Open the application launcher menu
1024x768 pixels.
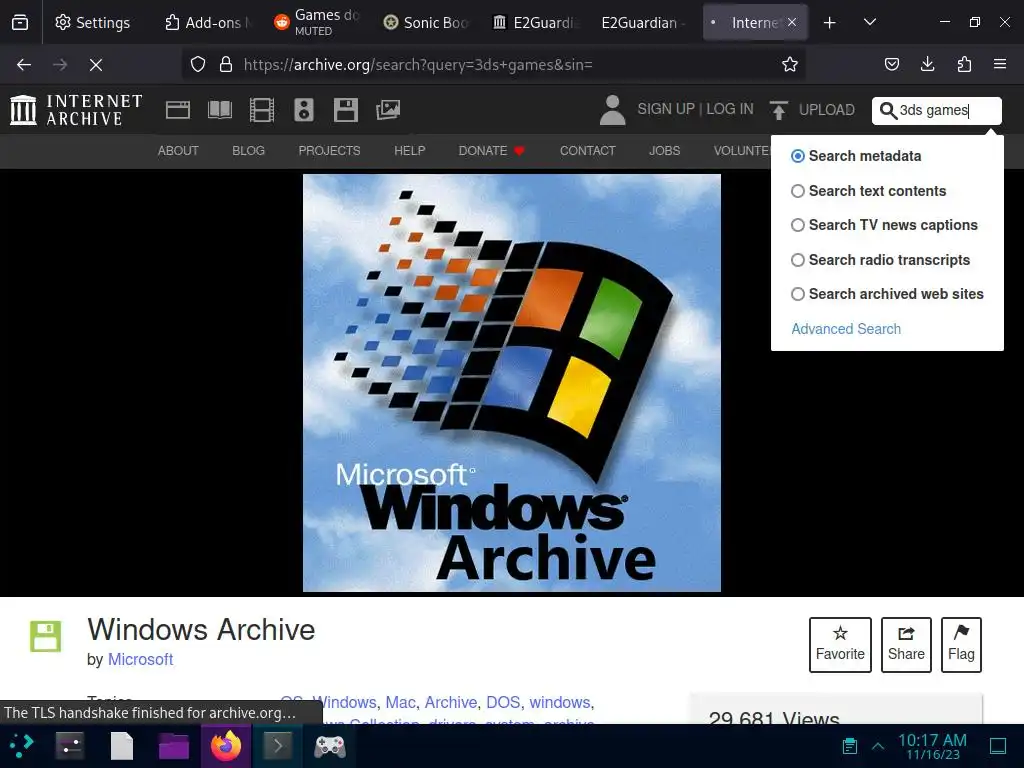click(x=22, y=745)
